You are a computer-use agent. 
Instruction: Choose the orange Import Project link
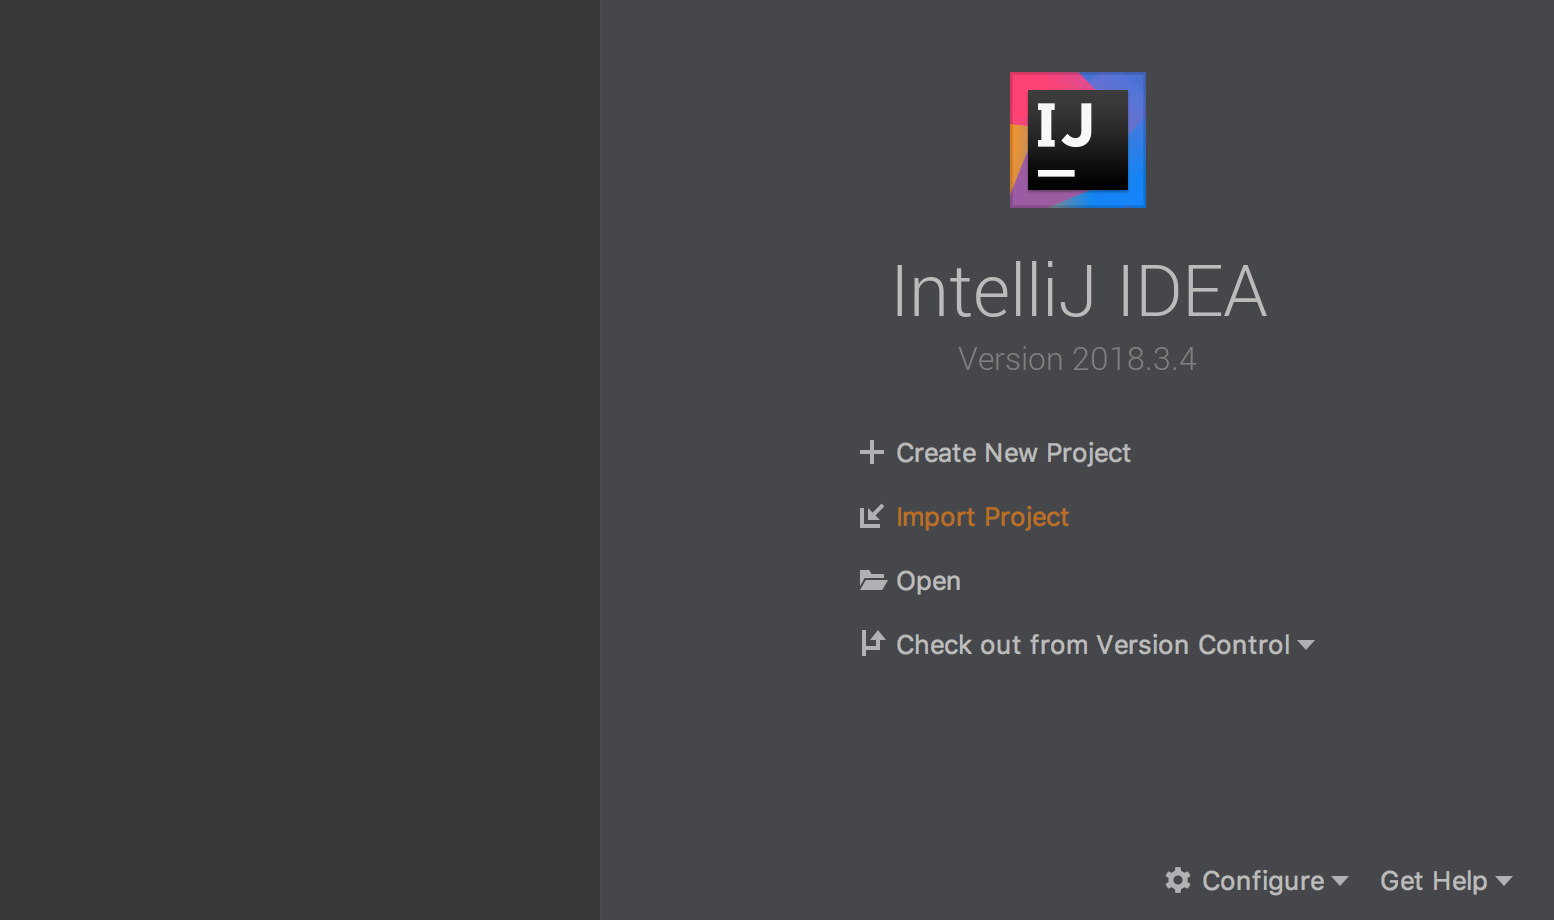pyautogui.click(x=982, y=517)
